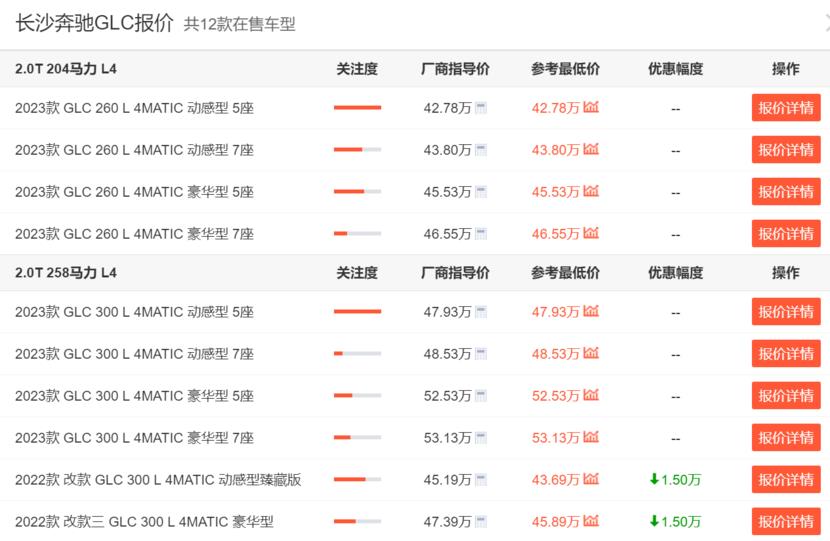
Task: Open price calculator icon beside 45.53万 guide price
Action: click(481, 192)
